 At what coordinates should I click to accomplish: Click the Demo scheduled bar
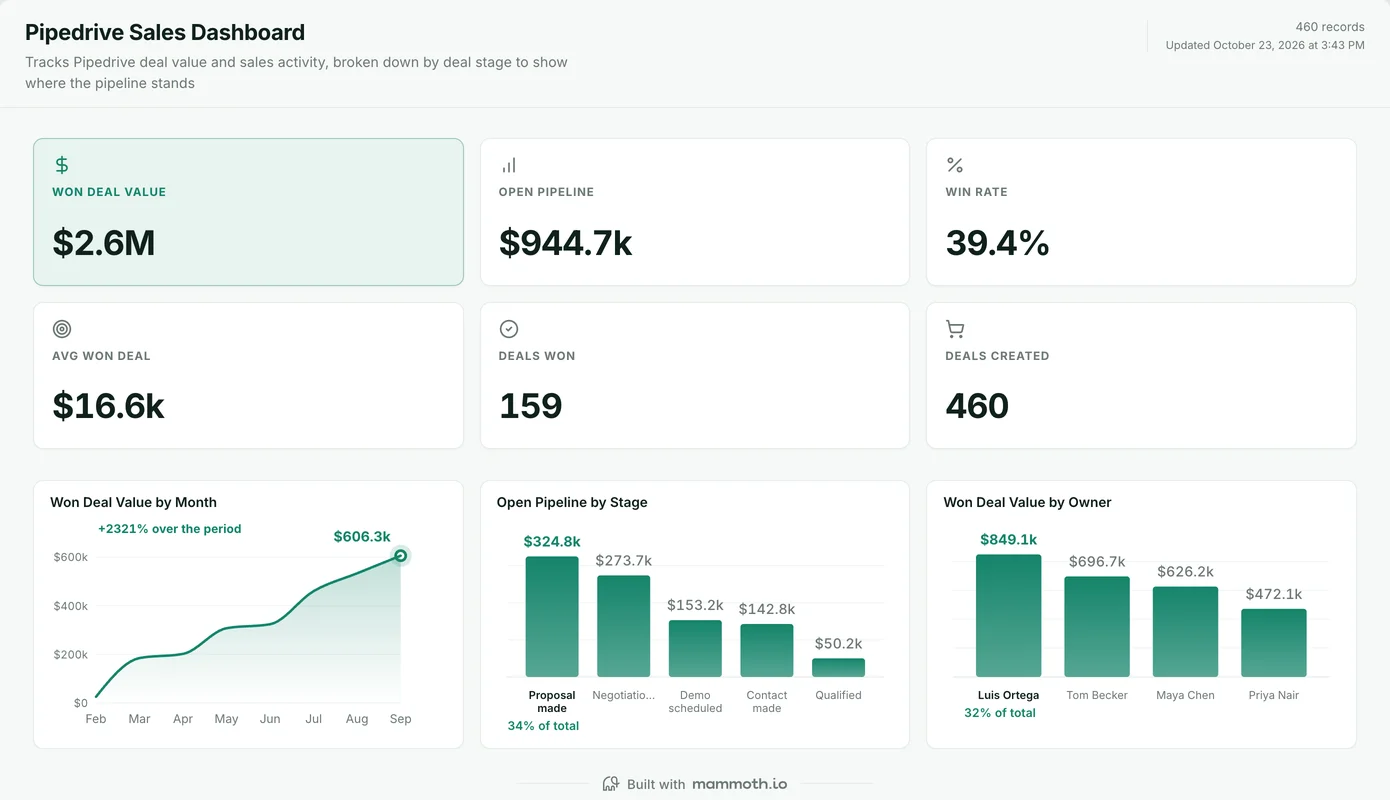[695, 649]
